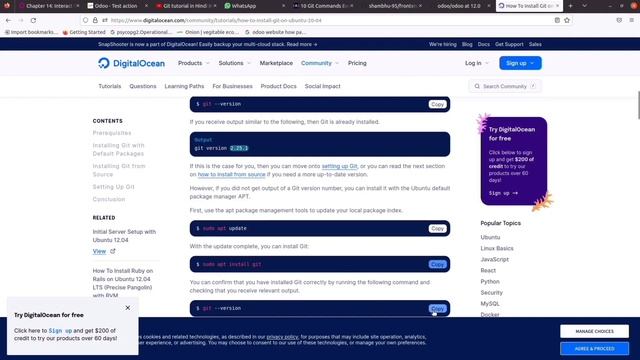Image resolution: width=640 pixels, height=360 pixels.
Task: Bookmark this page with the star icon
Action: [x=567, y=20]
